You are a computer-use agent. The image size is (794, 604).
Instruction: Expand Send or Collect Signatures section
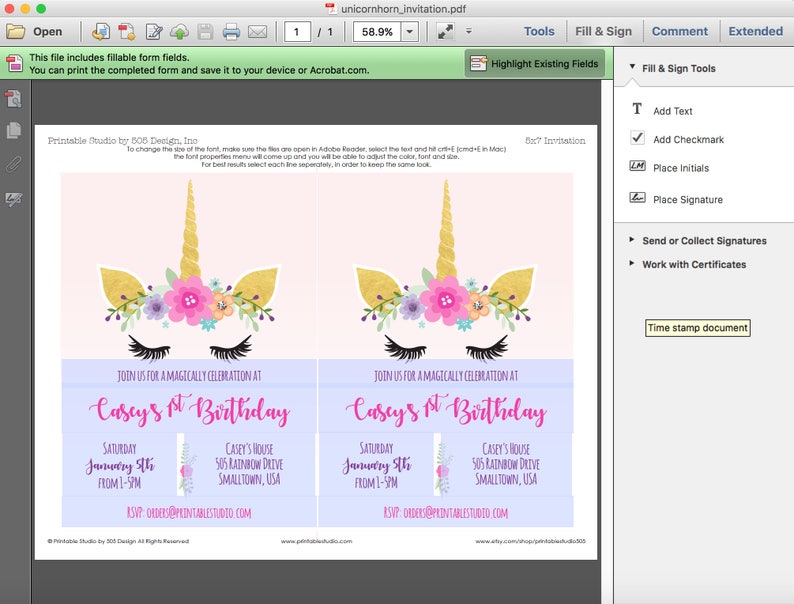pos(631,239)
